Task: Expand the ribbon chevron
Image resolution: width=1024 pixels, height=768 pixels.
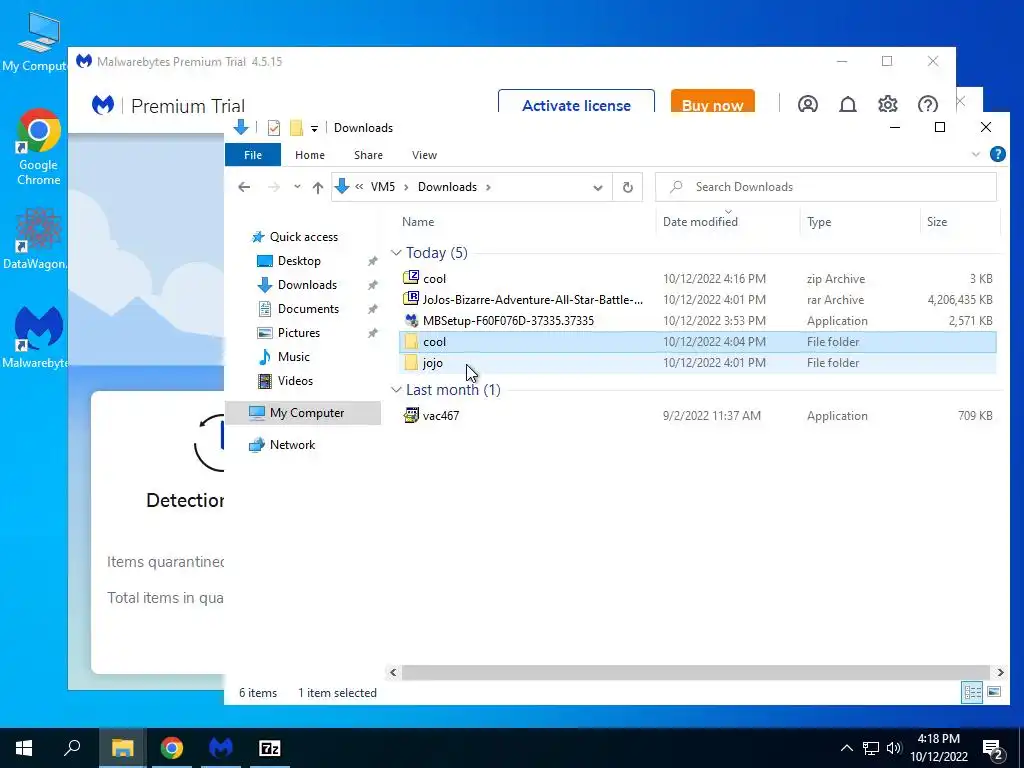Action: pos(976,155)
